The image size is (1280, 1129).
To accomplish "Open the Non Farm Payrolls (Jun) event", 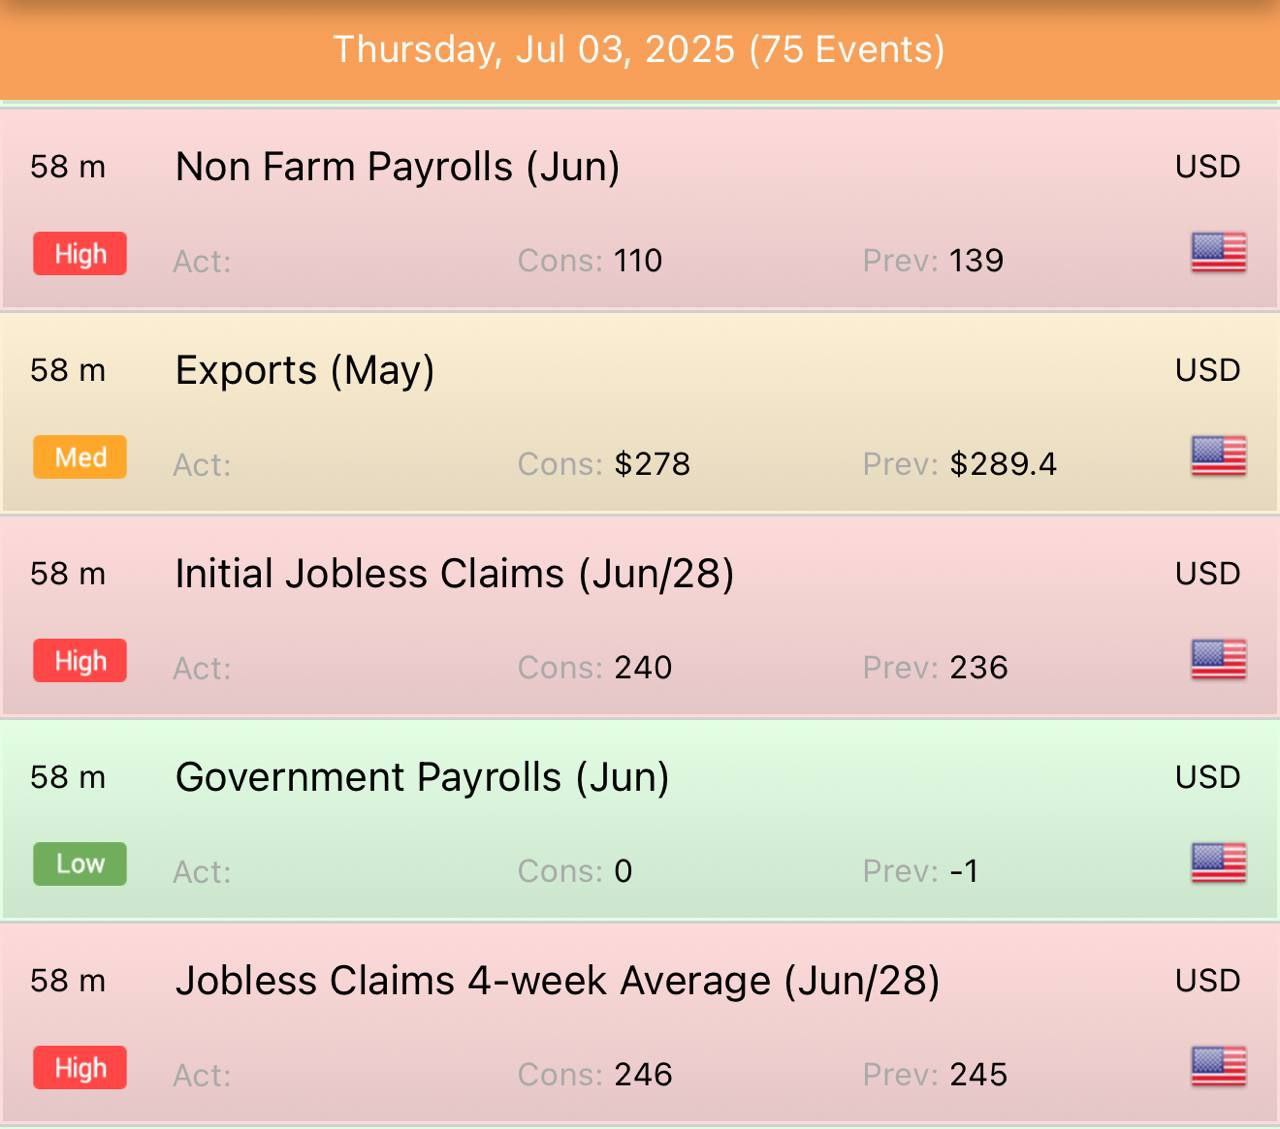I will coord(640,209).
